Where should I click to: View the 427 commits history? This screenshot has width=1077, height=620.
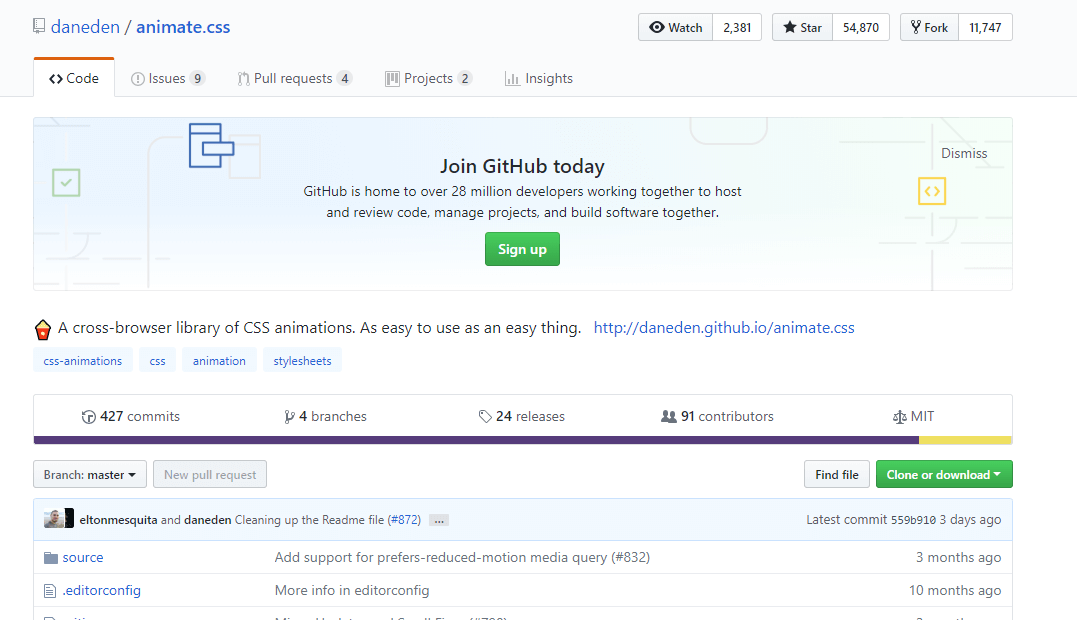(x=131, y=416)
